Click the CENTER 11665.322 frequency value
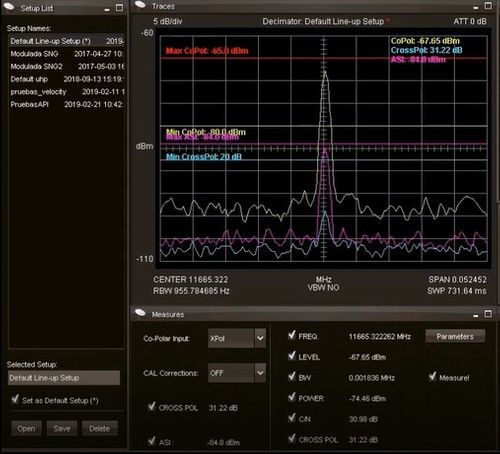The image size is (500, 454). (x=191, y=280)
